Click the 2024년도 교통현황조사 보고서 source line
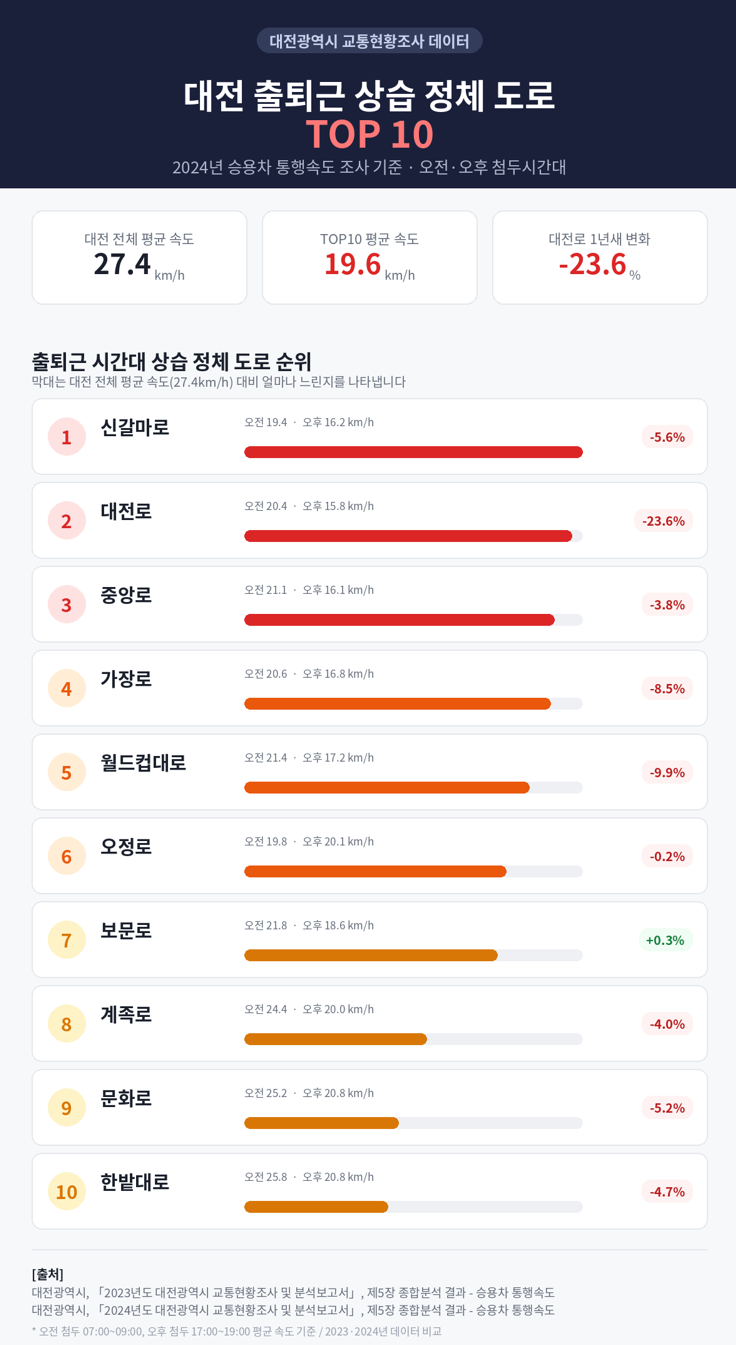 tap(293, 1309)
